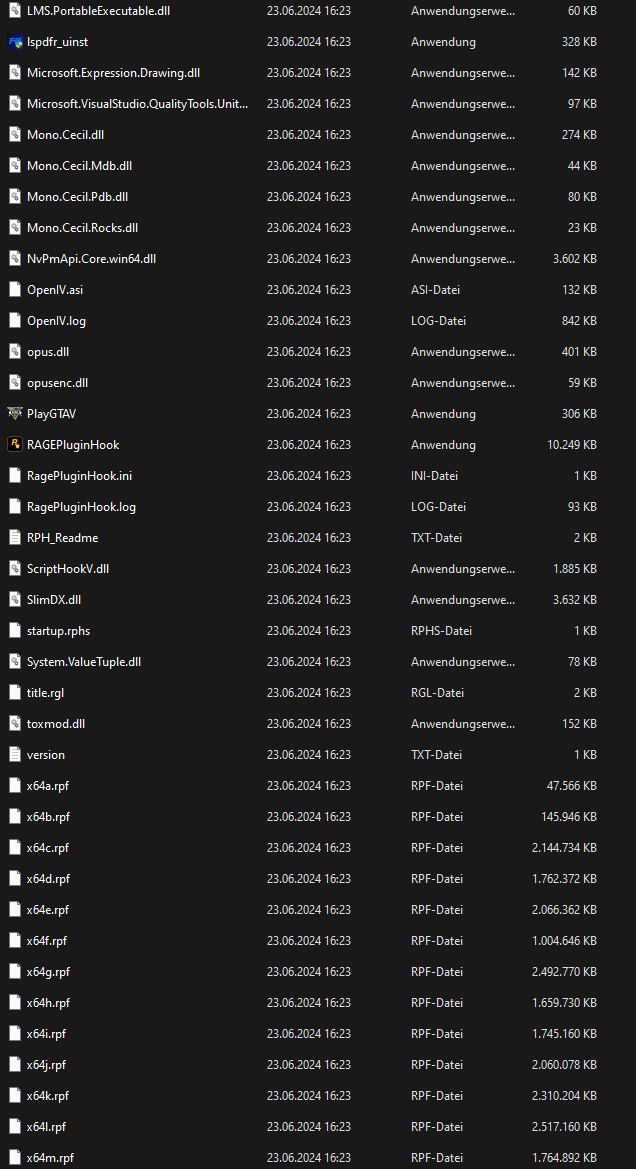This screenshot has height=1169, width=636.
Task: Click the RAGEPluginHook application icon
Action: pos(15,444)
